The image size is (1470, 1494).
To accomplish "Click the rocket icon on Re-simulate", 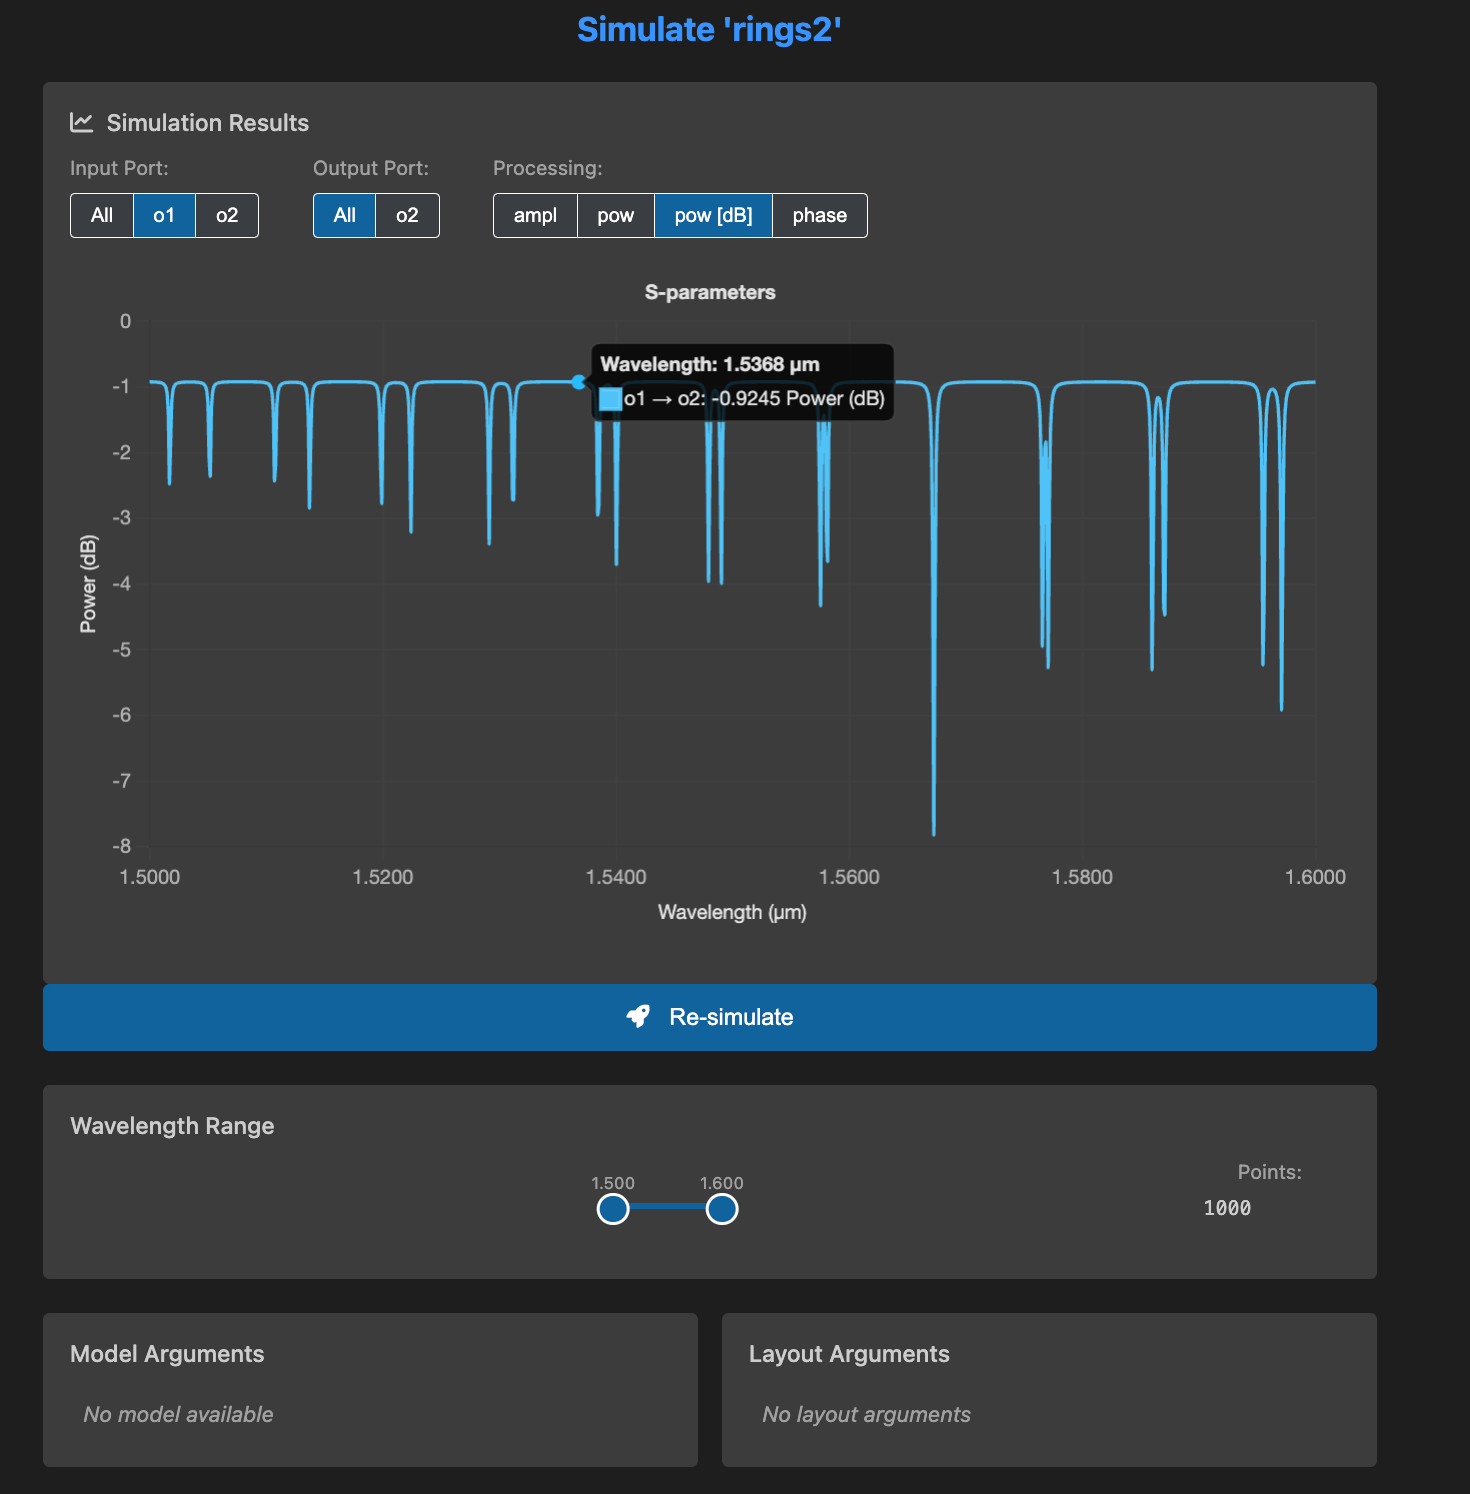I will (x=638, y=1017).
